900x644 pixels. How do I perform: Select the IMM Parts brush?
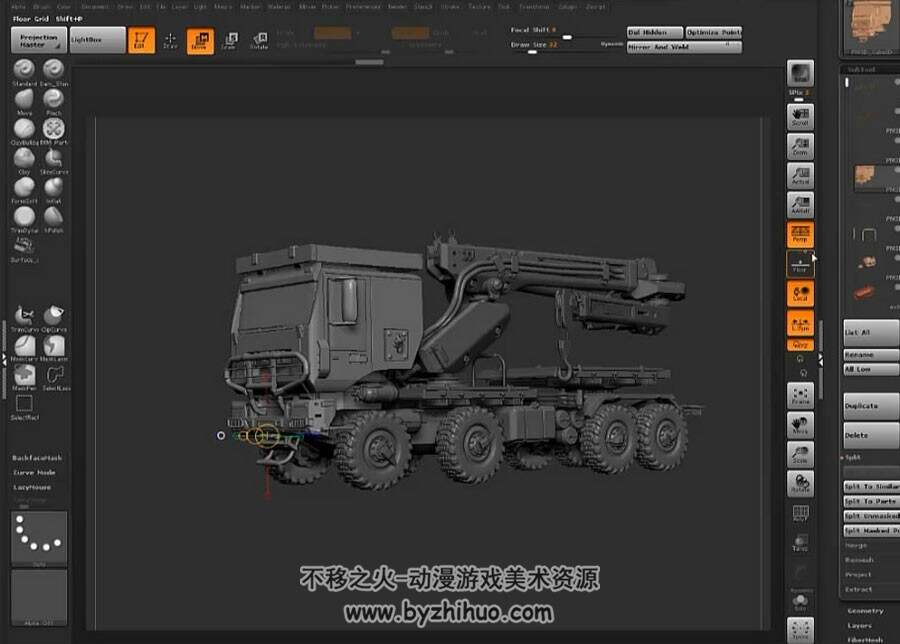pos(53,129)
